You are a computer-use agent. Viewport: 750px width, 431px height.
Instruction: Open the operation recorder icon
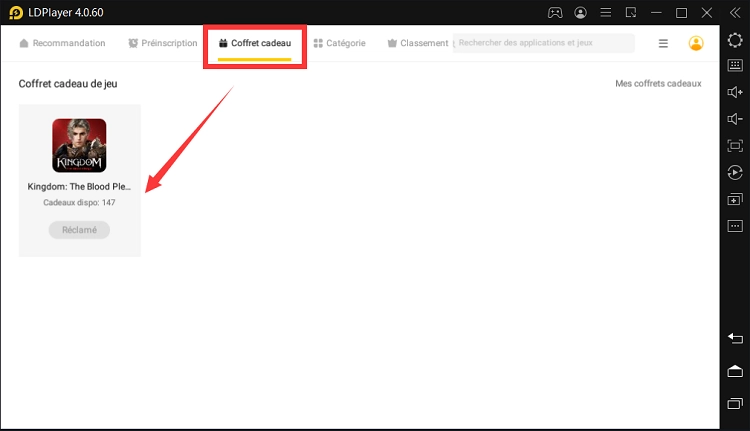click(x=735, y=172)
